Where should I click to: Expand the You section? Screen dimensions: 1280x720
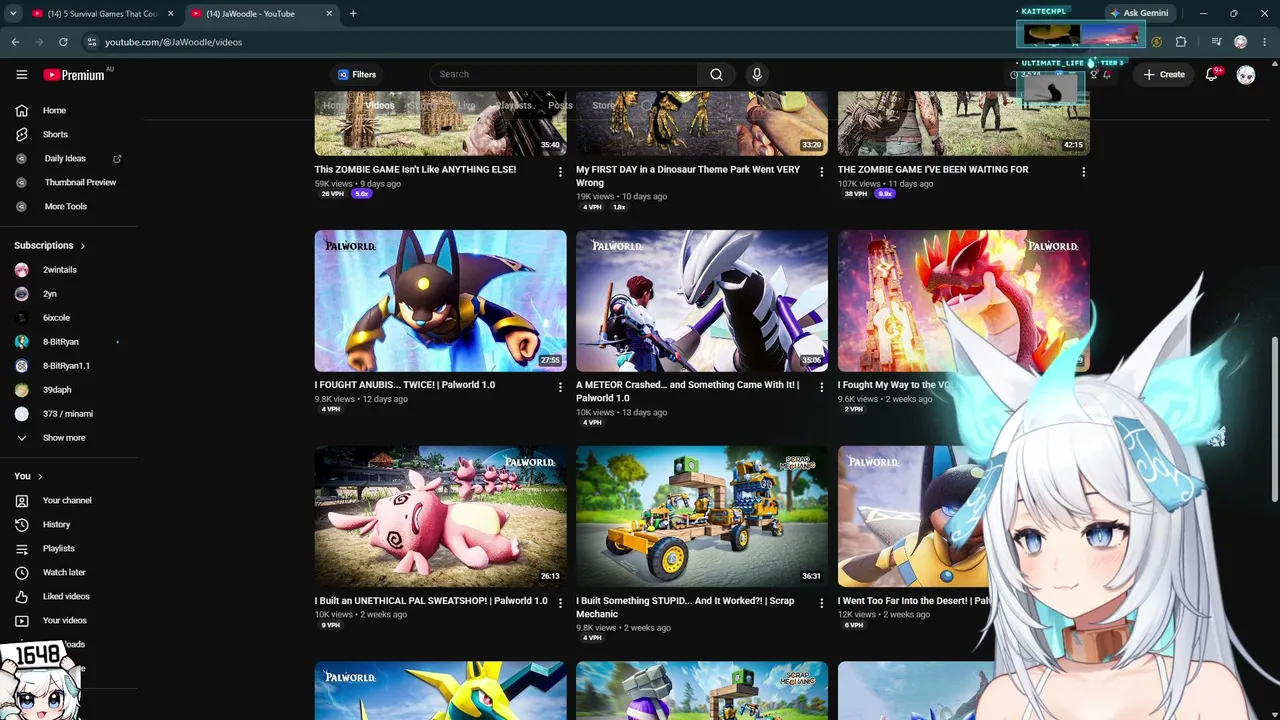point(29,476)
